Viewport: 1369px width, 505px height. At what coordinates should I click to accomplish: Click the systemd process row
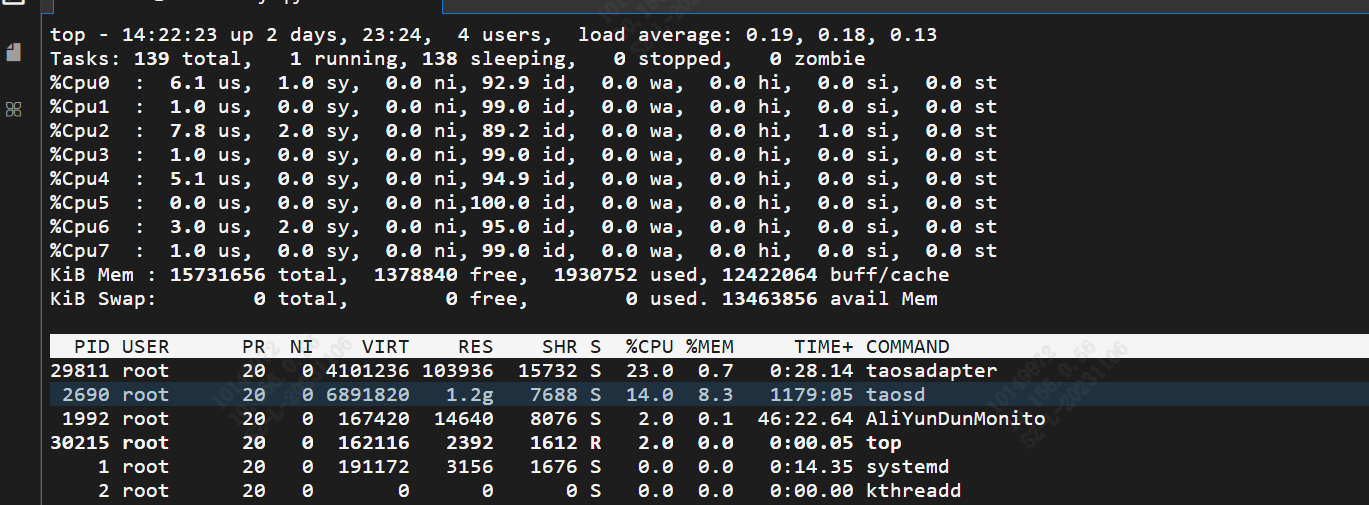point(523,467)
